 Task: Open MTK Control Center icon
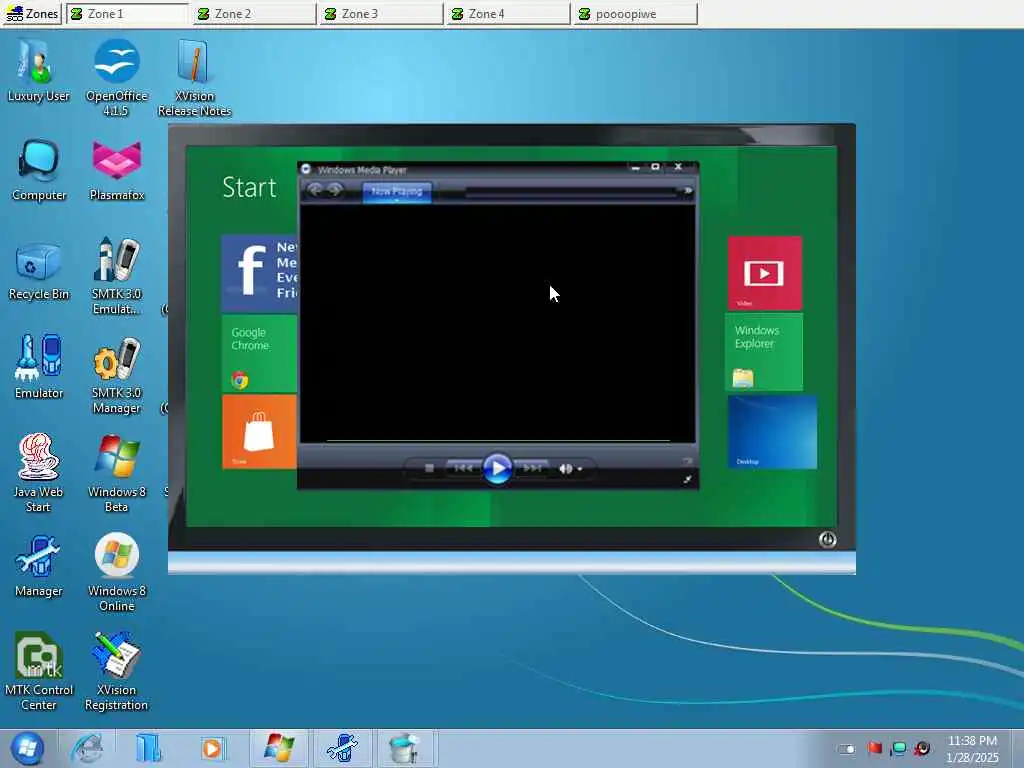[39, 671]
